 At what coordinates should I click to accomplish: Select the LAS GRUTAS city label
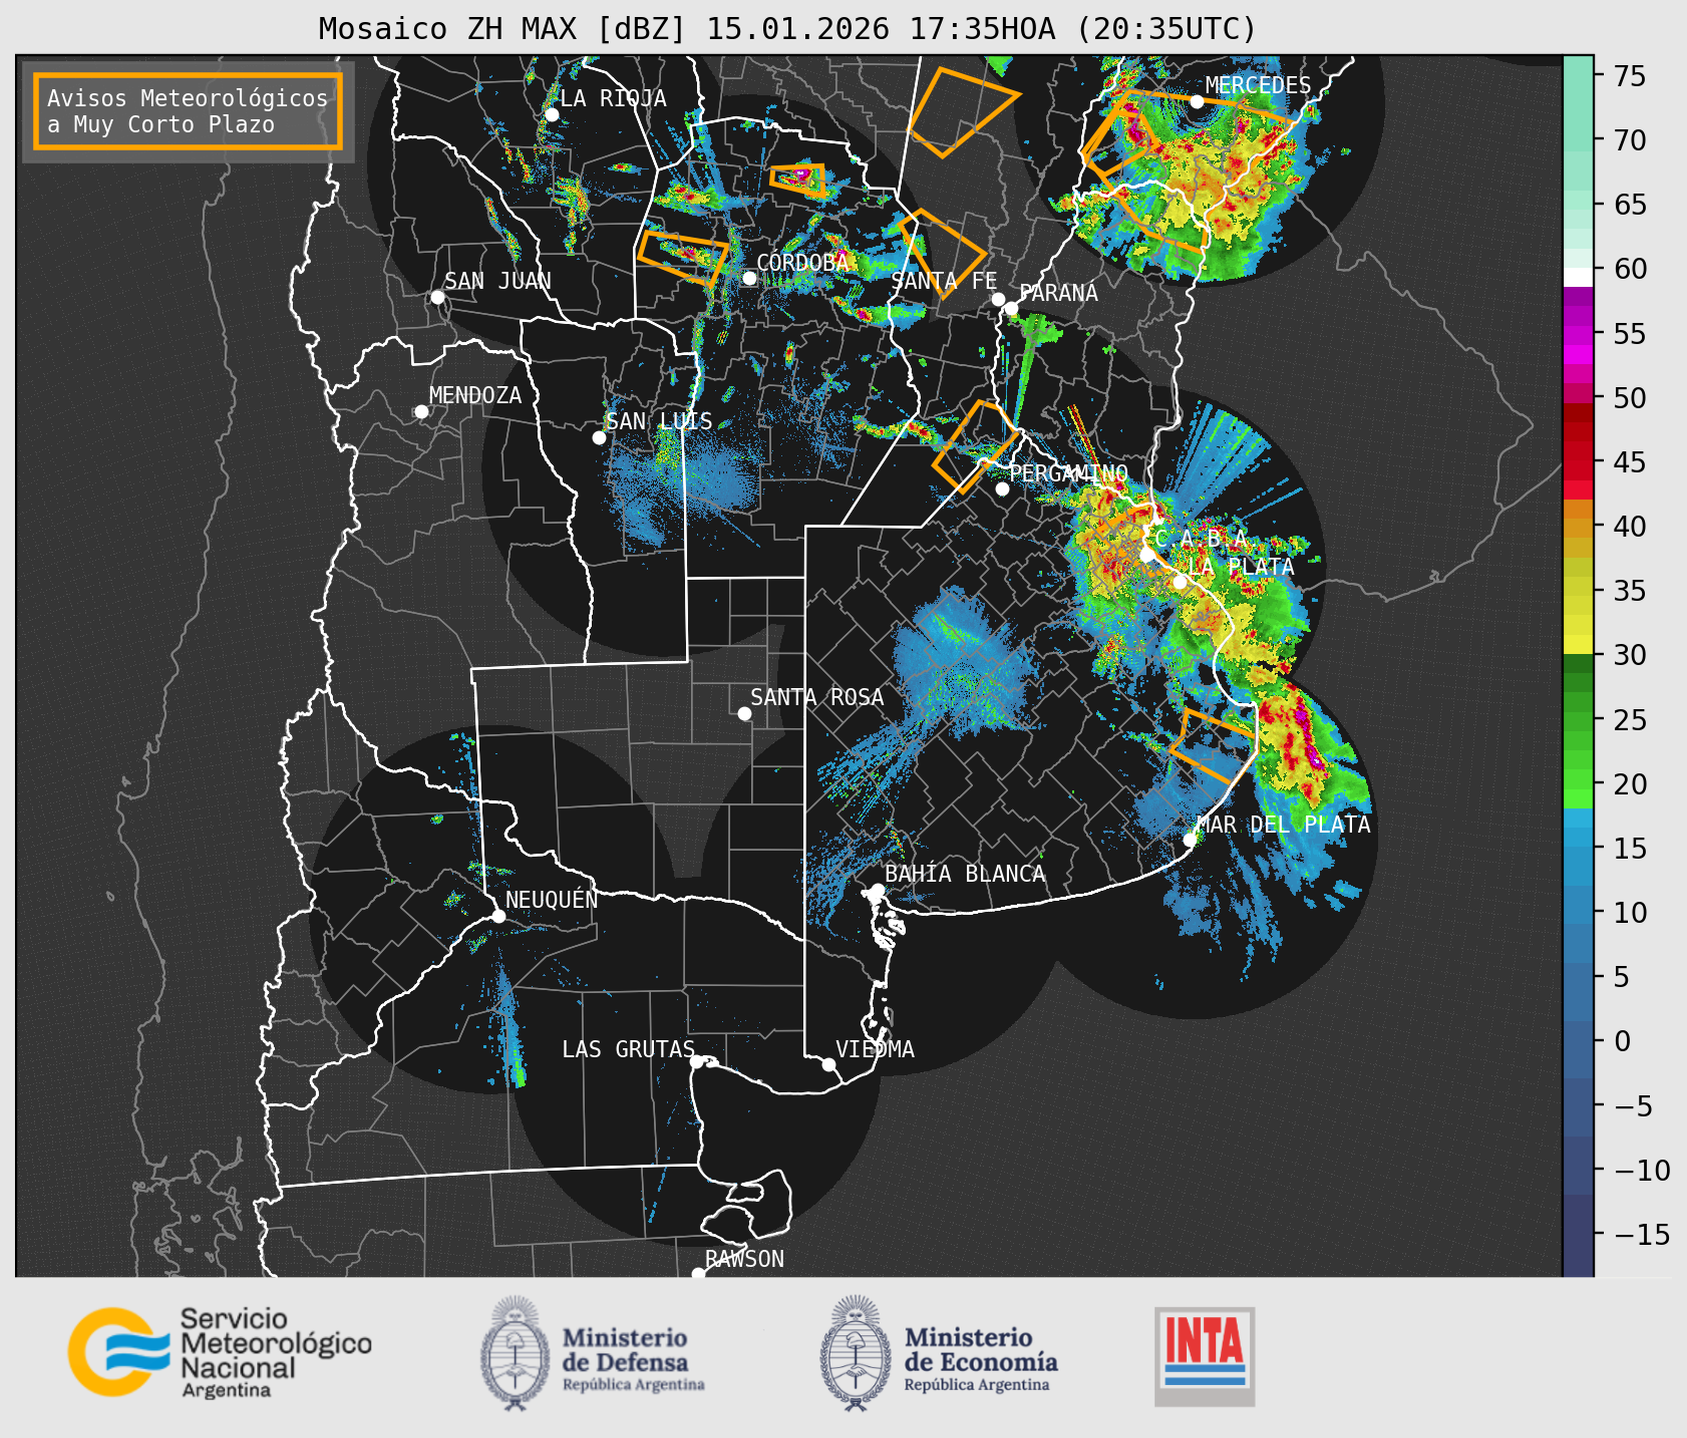[x=628, y=1049]
